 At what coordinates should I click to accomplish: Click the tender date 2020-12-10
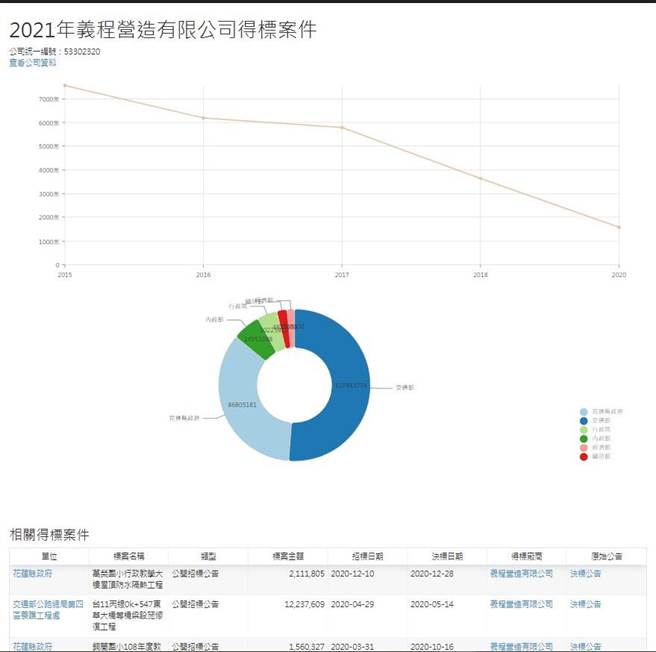(x=352, y=573)
